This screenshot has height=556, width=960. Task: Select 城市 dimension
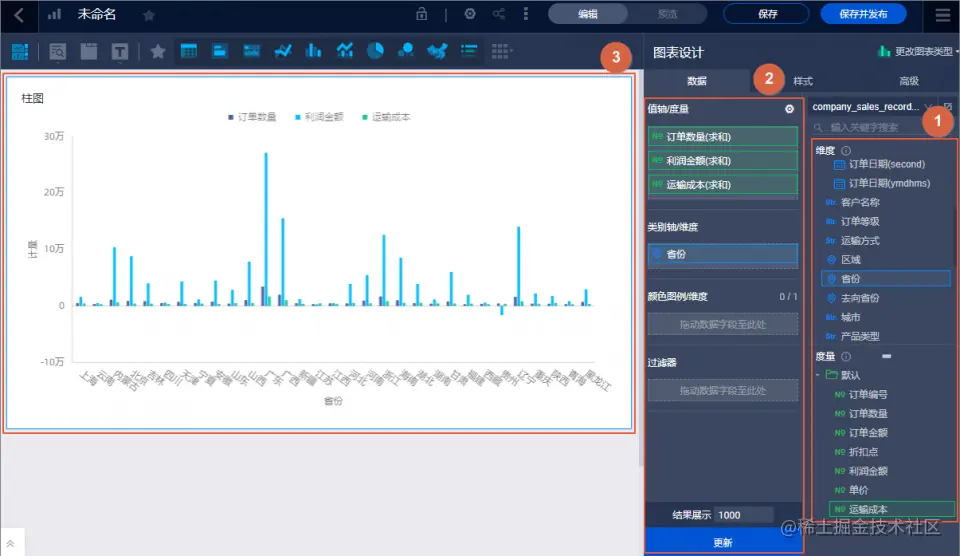pyautogui.click(x=850, y=317)
